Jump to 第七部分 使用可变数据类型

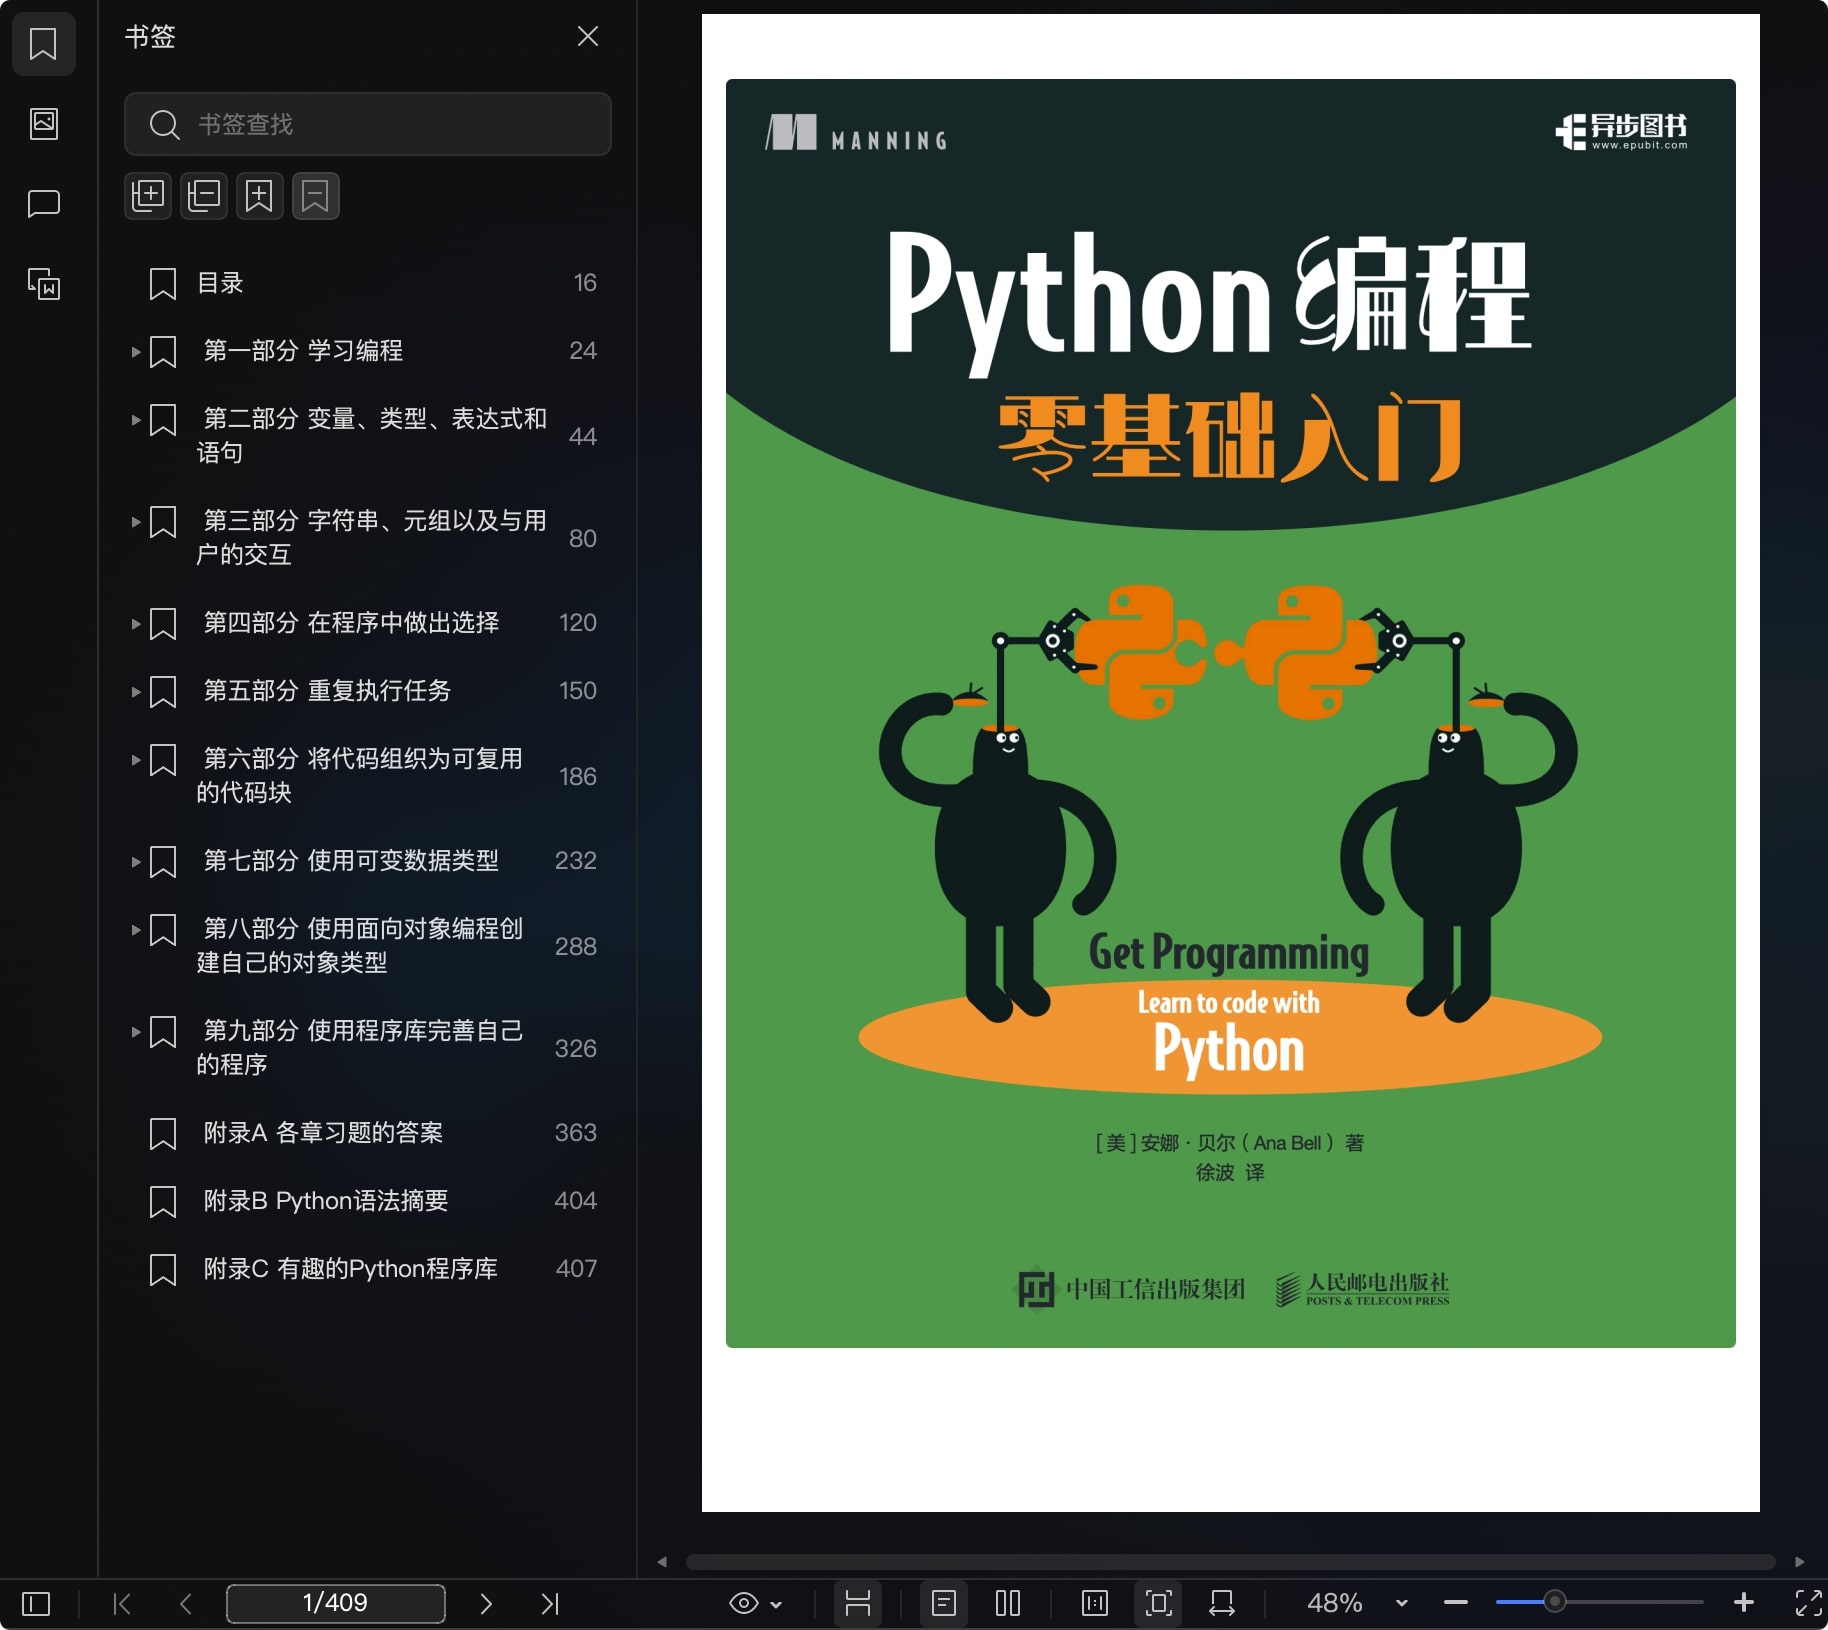tap(351, 861)
